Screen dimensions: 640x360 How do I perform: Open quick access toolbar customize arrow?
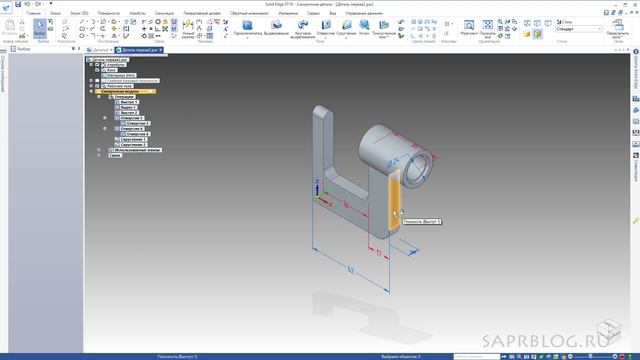[x=51, y=4]
